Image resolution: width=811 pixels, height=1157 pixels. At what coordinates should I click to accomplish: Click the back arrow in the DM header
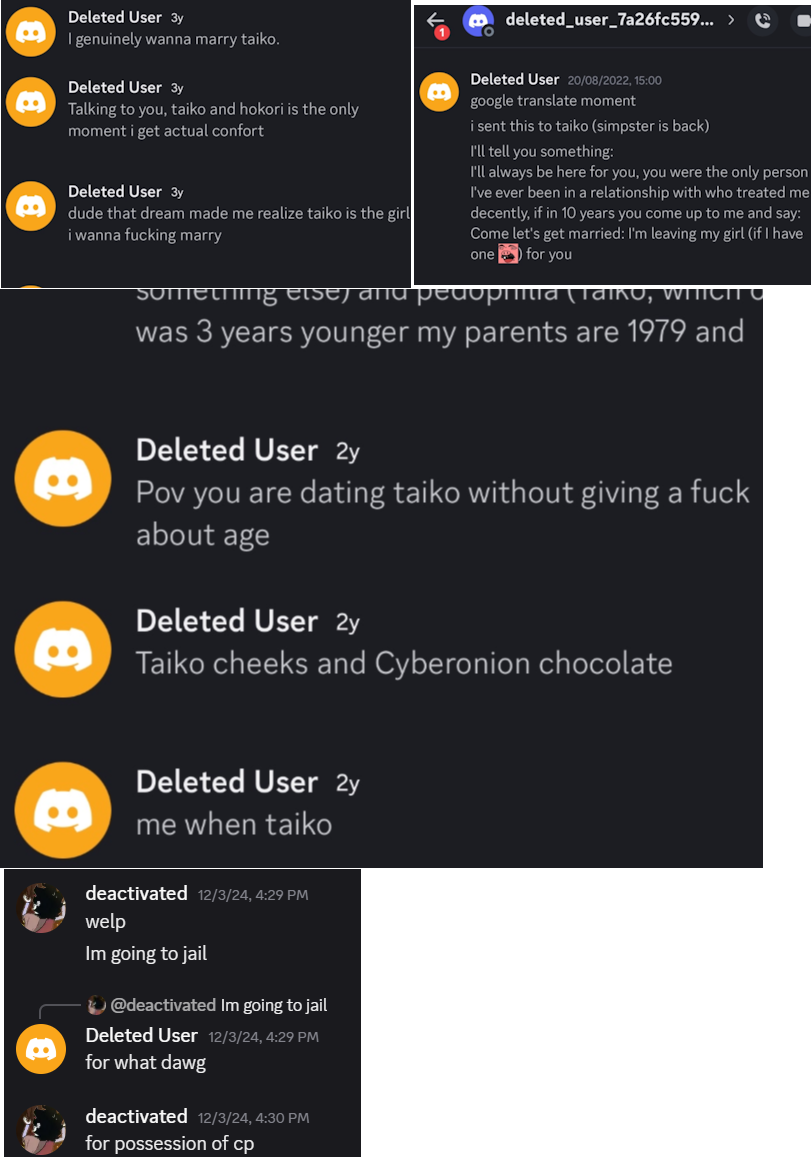[x=435, y=20]
